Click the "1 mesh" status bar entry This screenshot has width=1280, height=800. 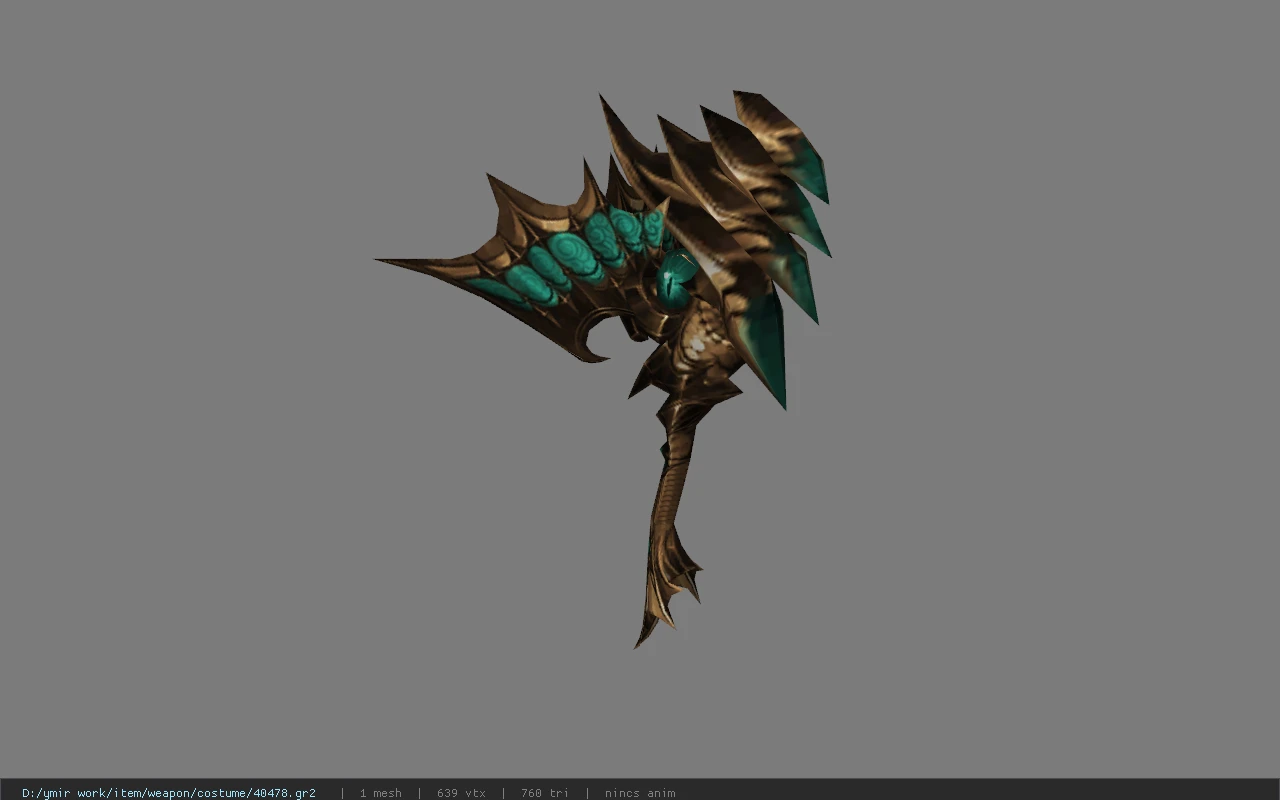381,793
